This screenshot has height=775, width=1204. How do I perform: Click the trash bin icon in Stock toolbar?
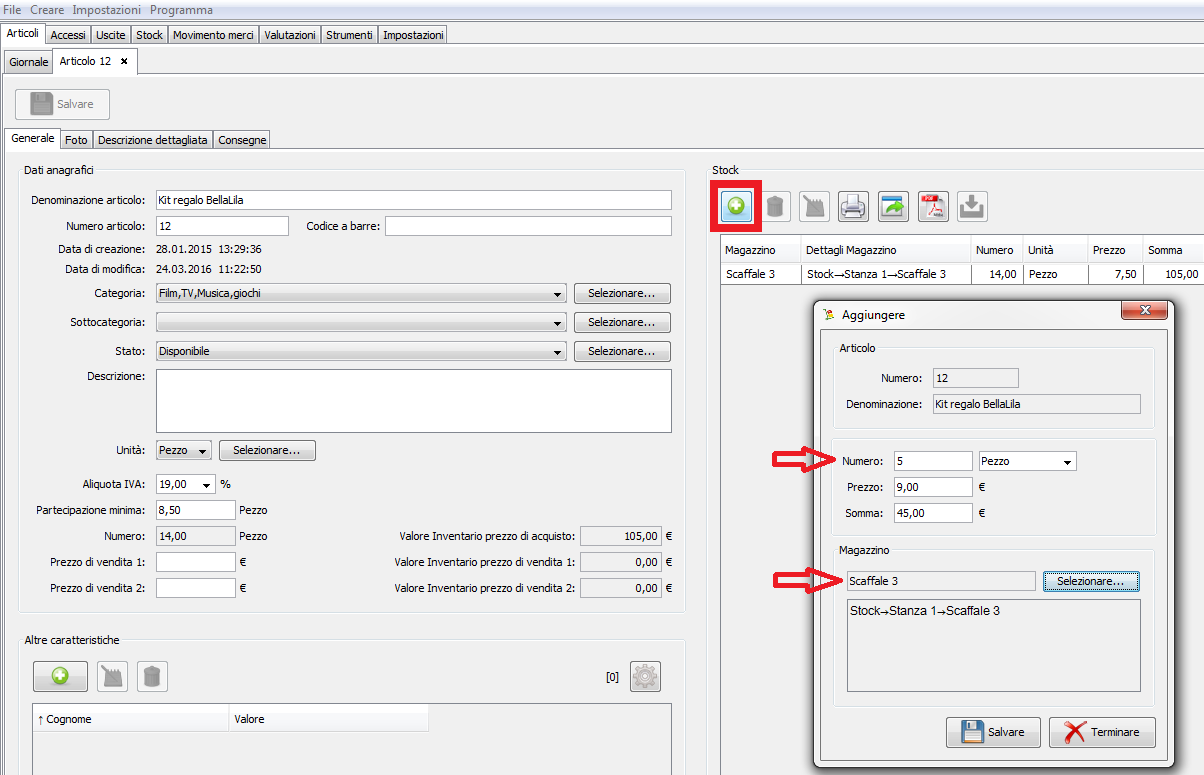click(775, 206)
